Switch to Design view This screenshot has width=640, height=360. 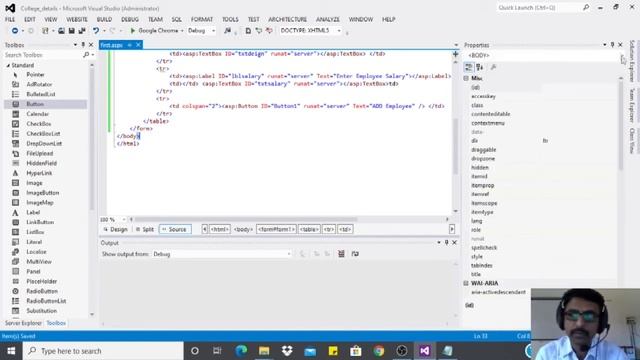pos(116,229)
